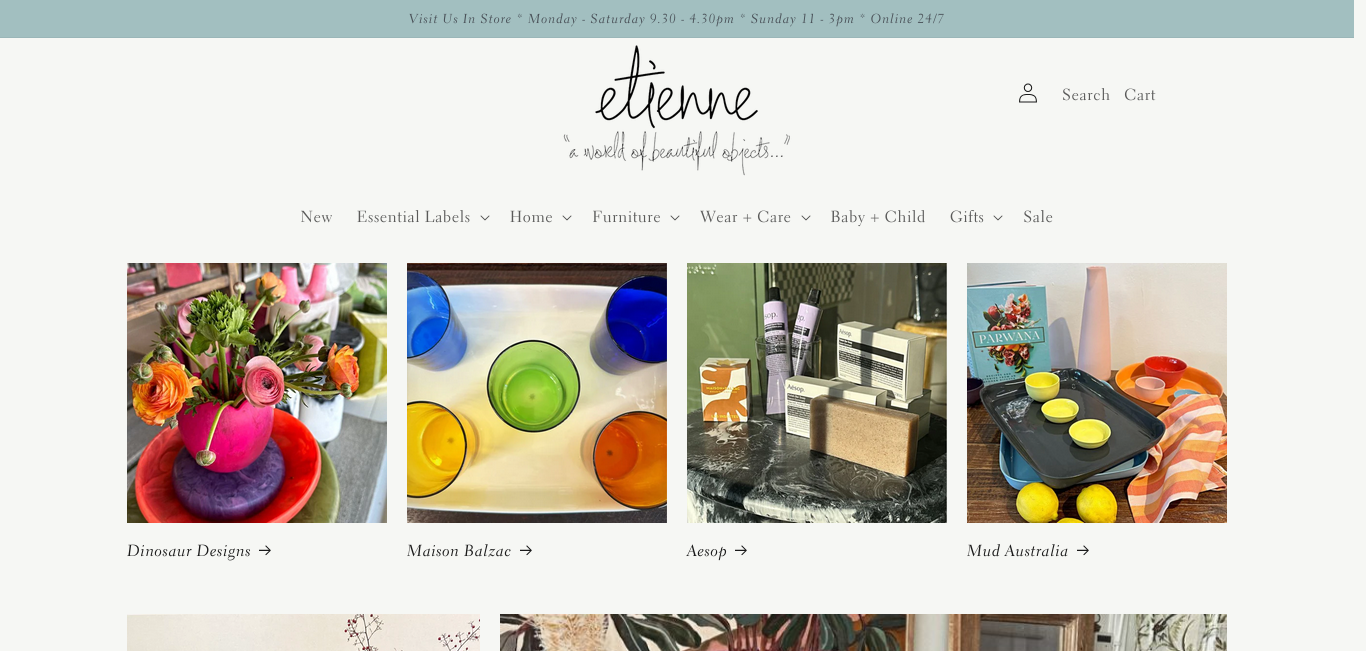
Task: View the Cart
Action: [x=1140, y=95]
